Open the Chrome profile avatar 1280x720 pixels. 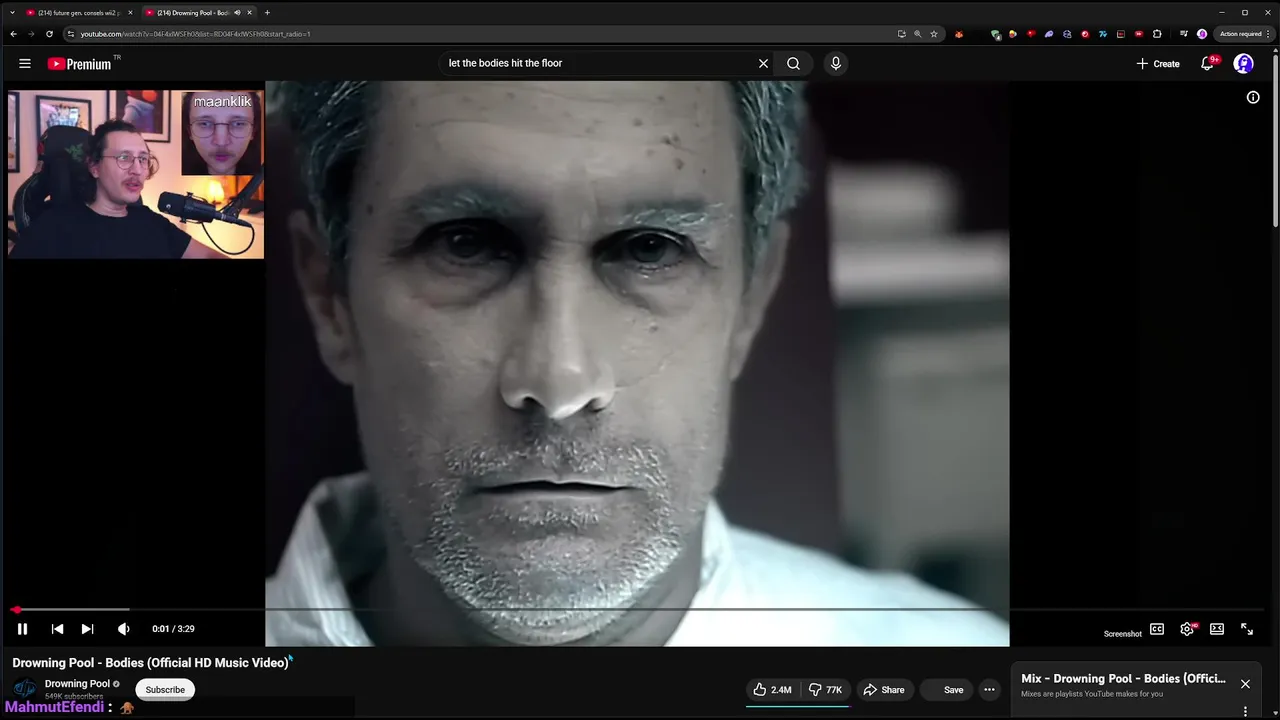click(x=1202, y=34)
